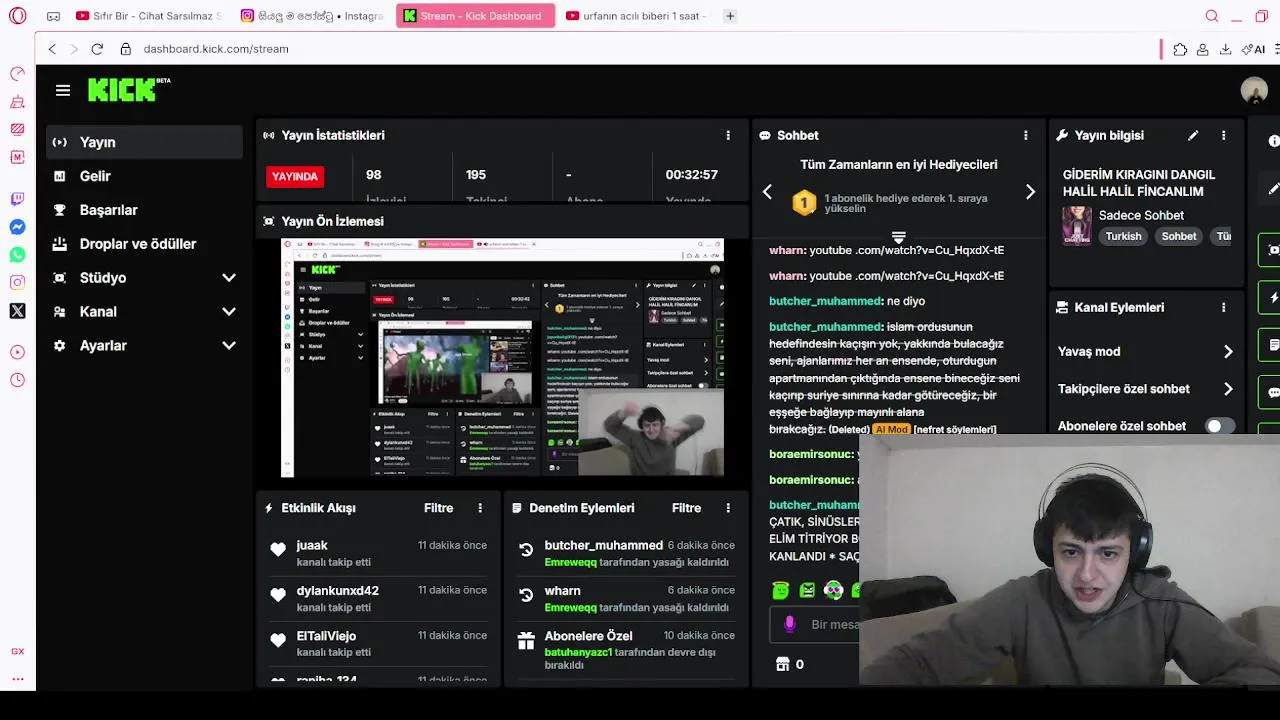Open Opera browser menu logo

(17, 16)
